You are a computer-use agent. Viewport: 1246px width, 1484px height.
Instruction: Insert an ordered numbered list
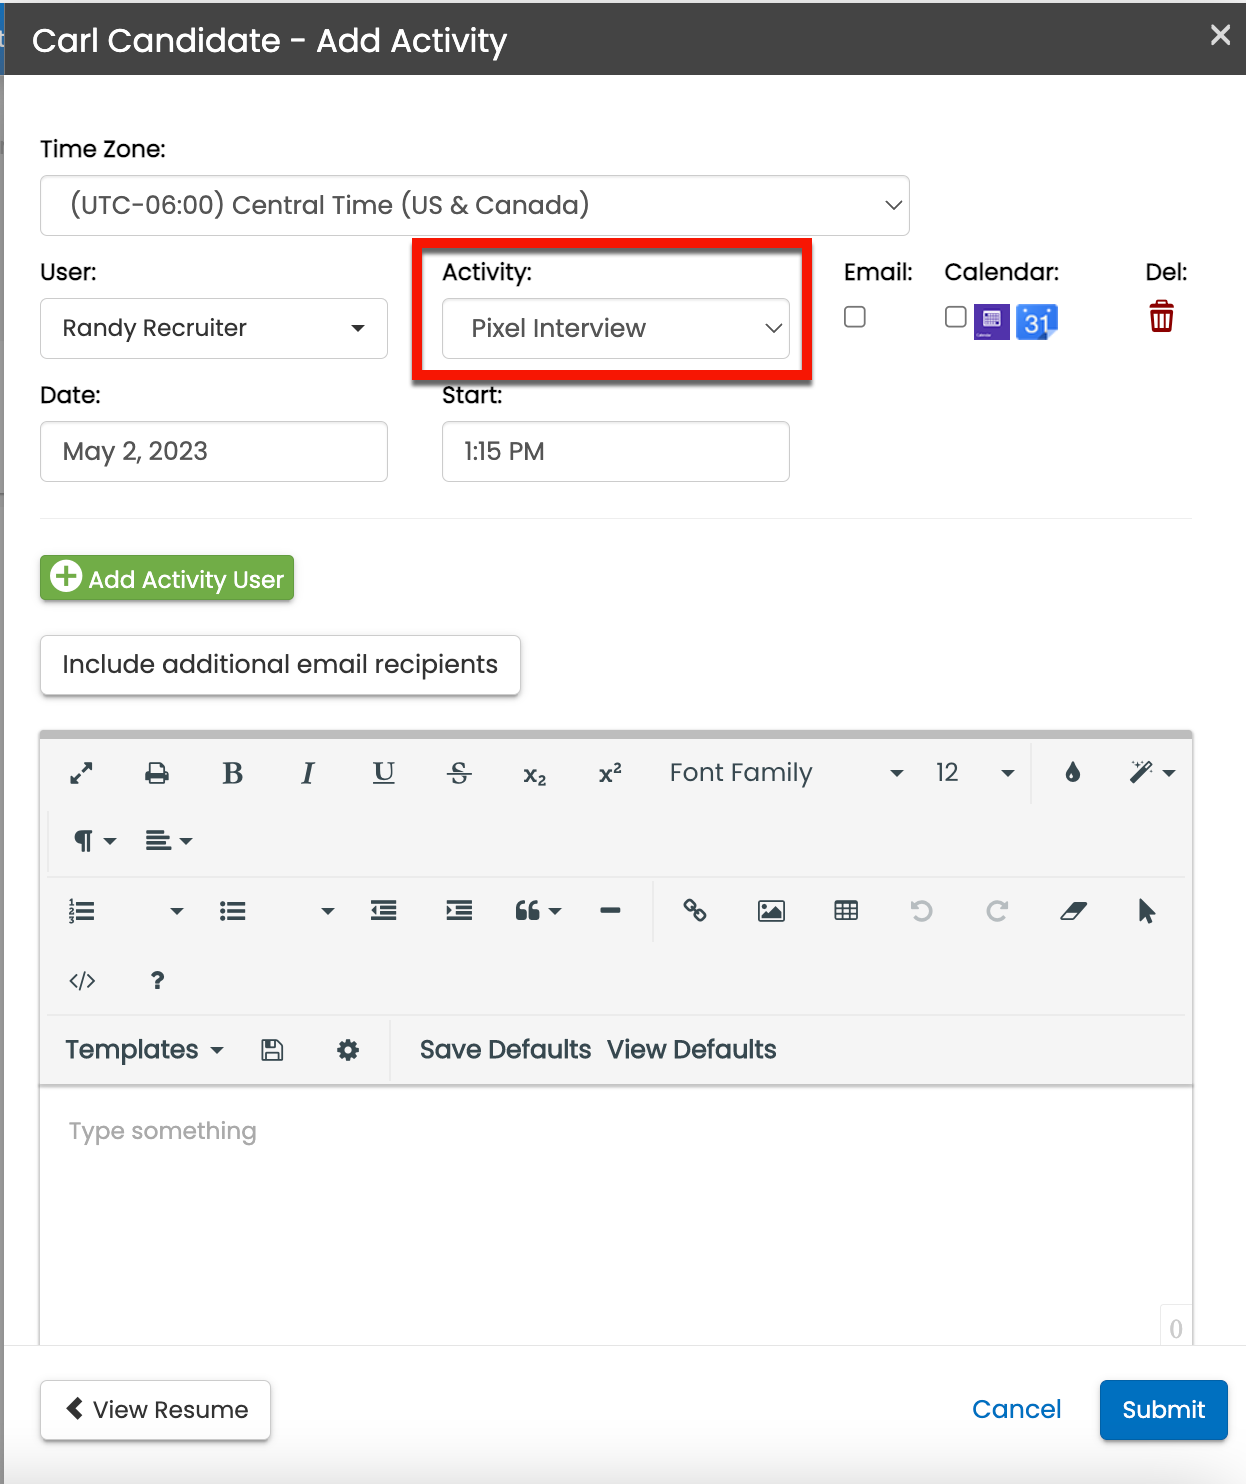[82, 911]
